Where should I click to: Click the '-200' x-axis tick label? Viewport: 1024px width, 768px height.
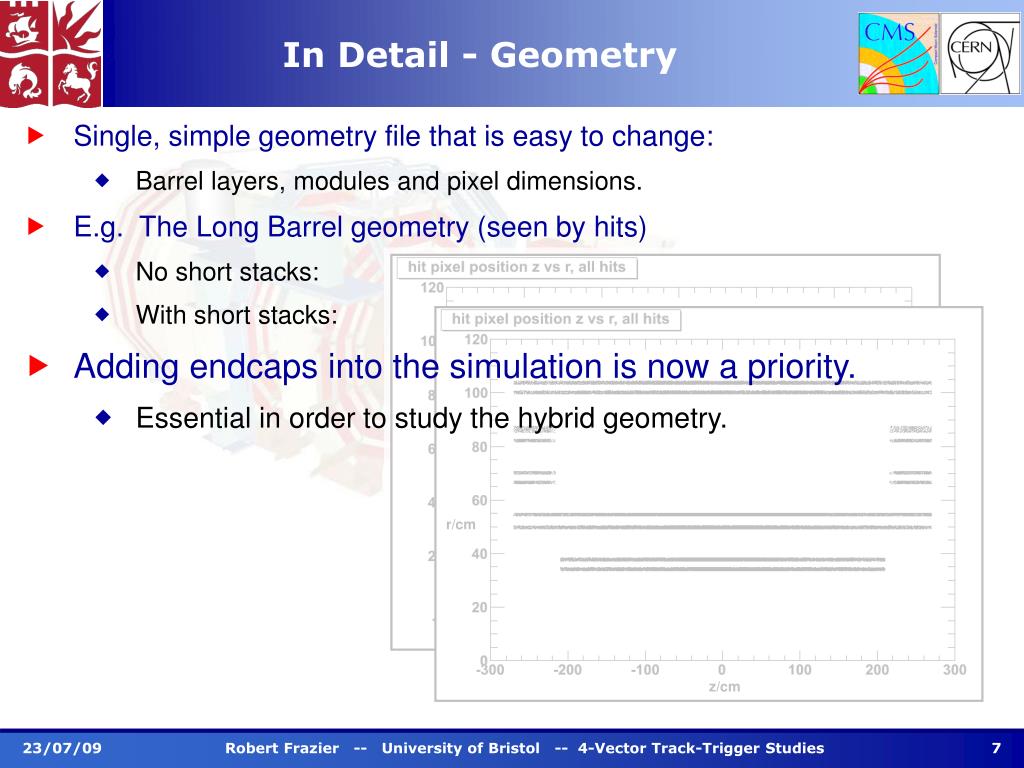click(567, 669)
